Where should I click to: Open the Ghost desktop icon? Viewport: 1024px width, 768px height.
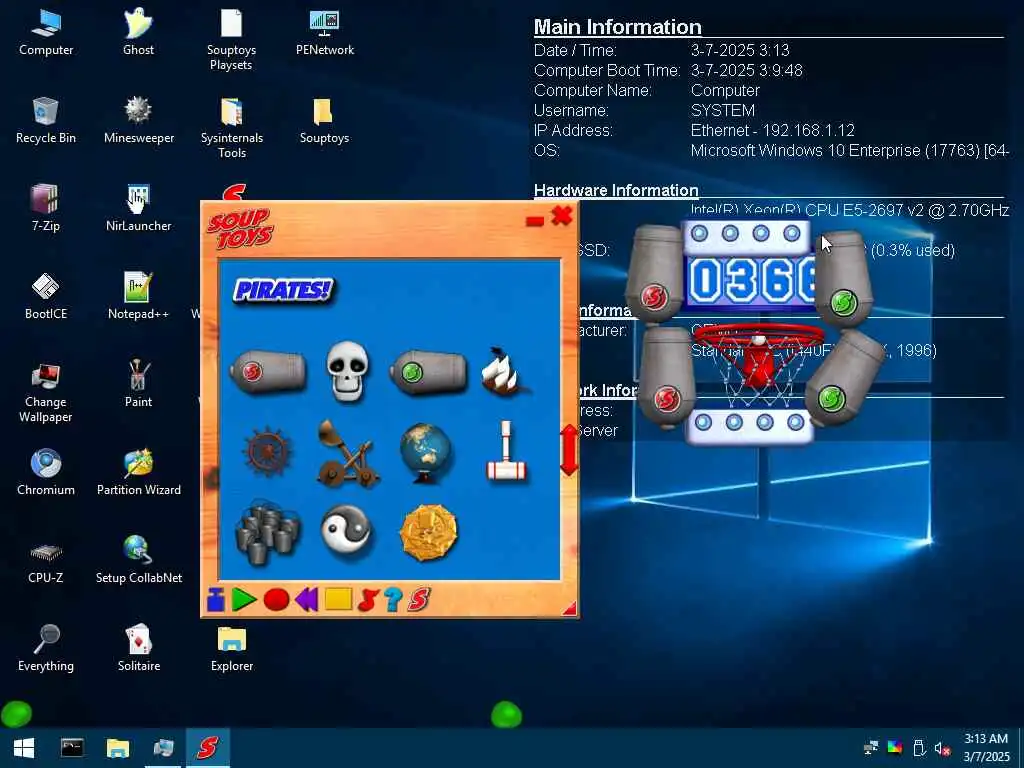tap(138, 33)
